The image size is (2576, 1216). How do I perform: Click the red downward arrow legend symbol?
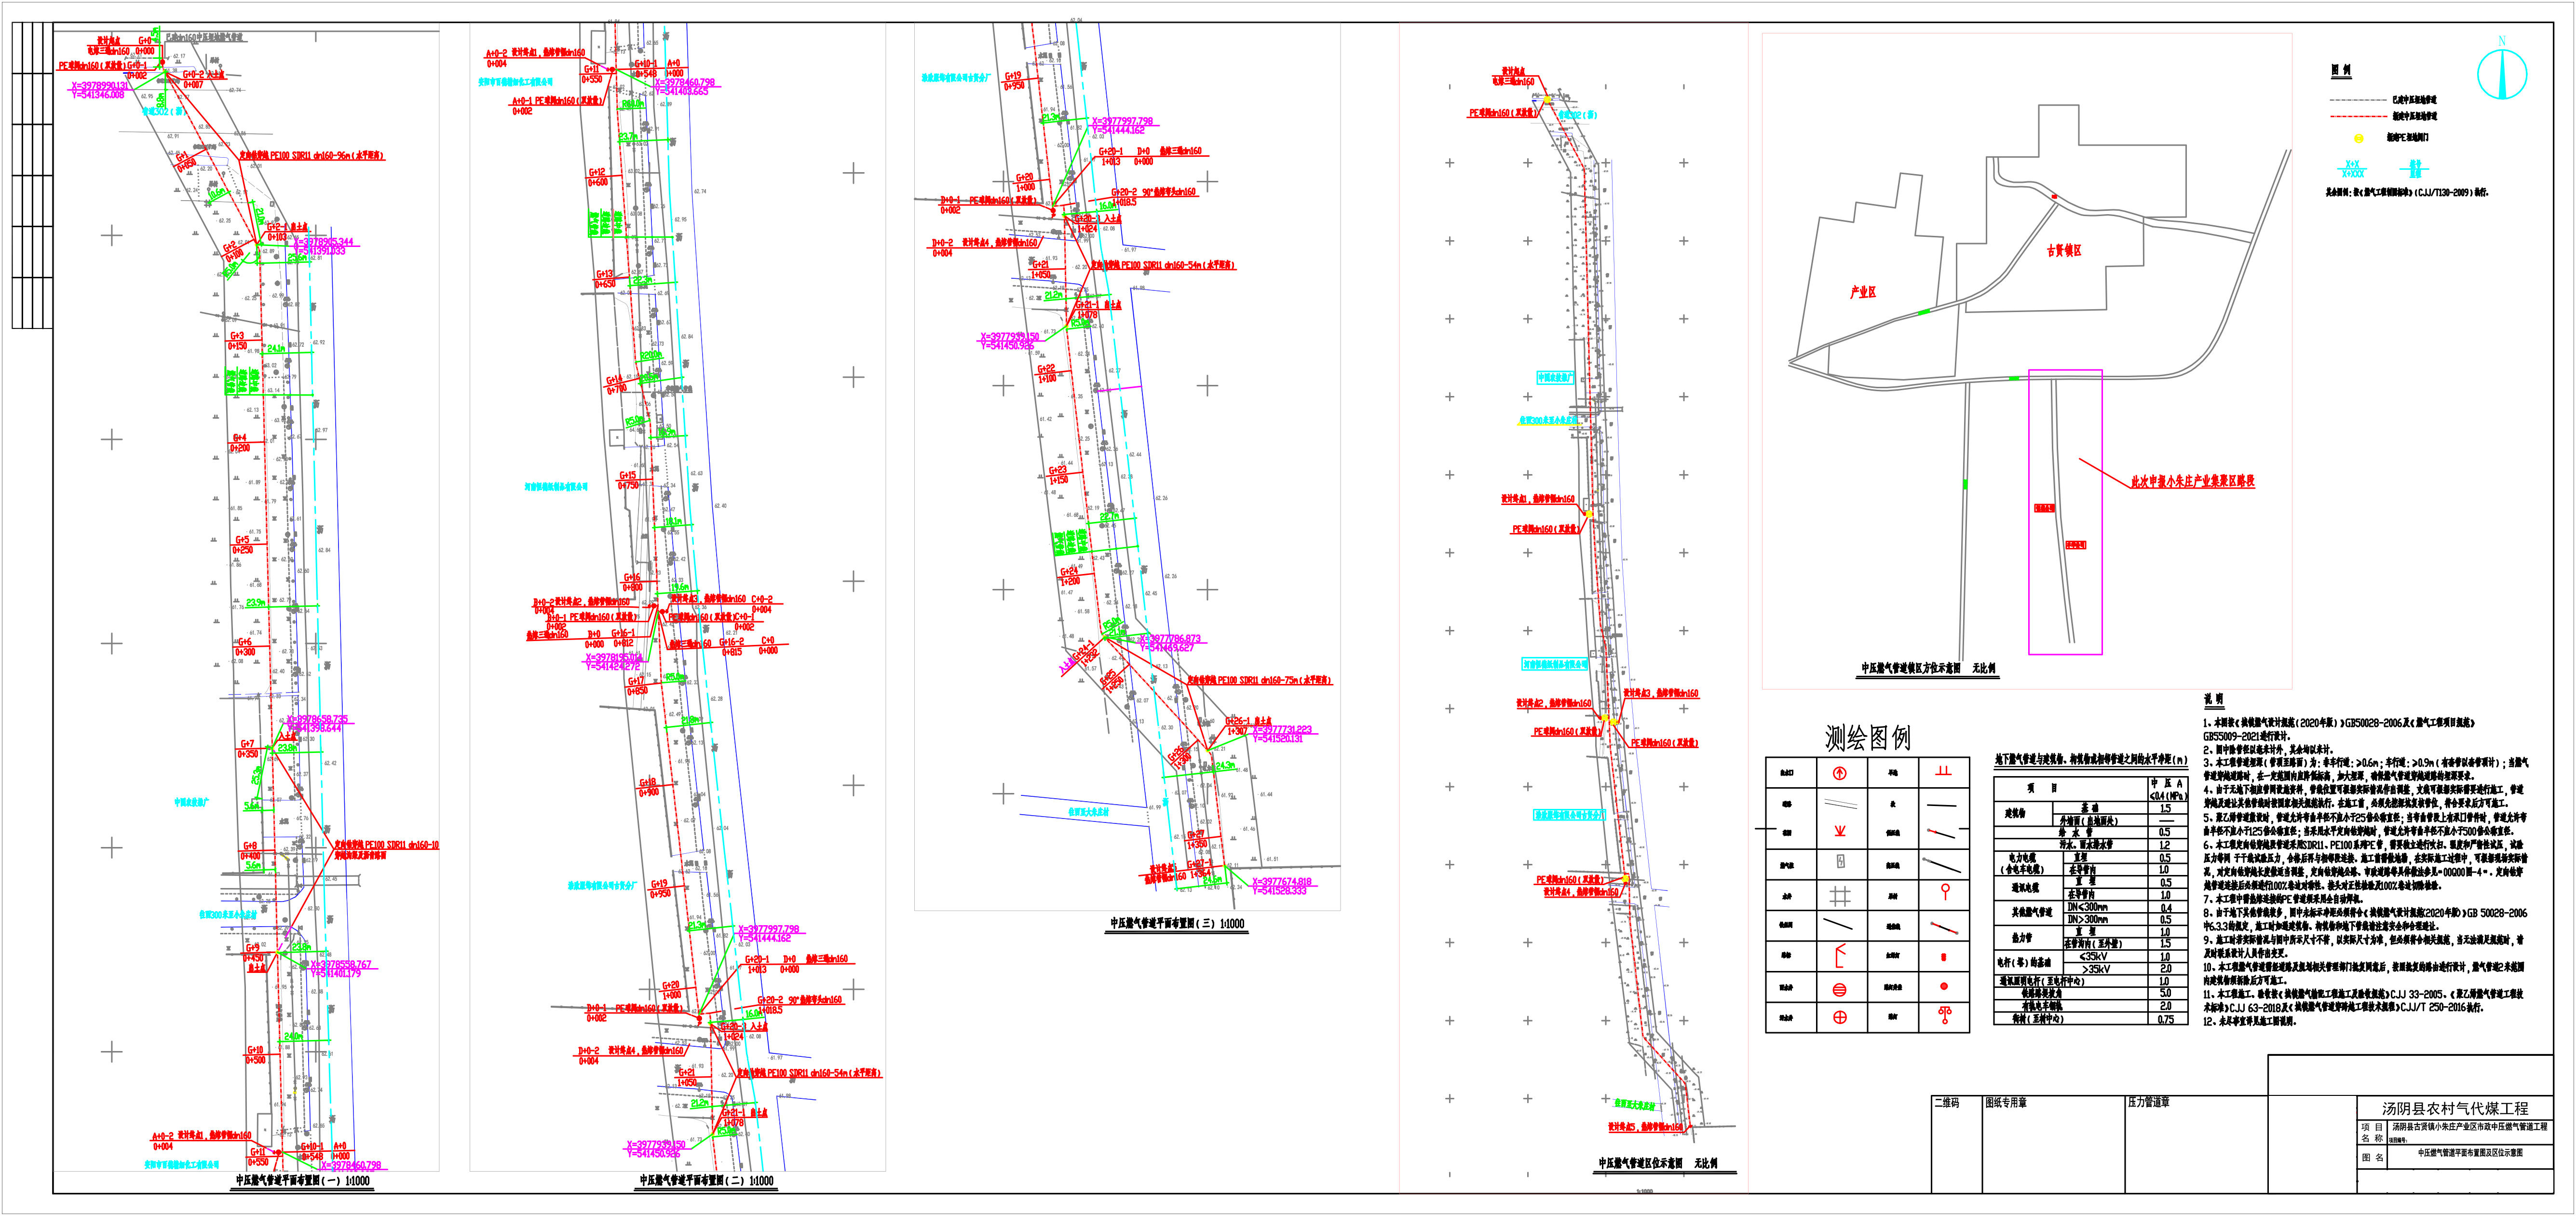(x=1840, y=831)
